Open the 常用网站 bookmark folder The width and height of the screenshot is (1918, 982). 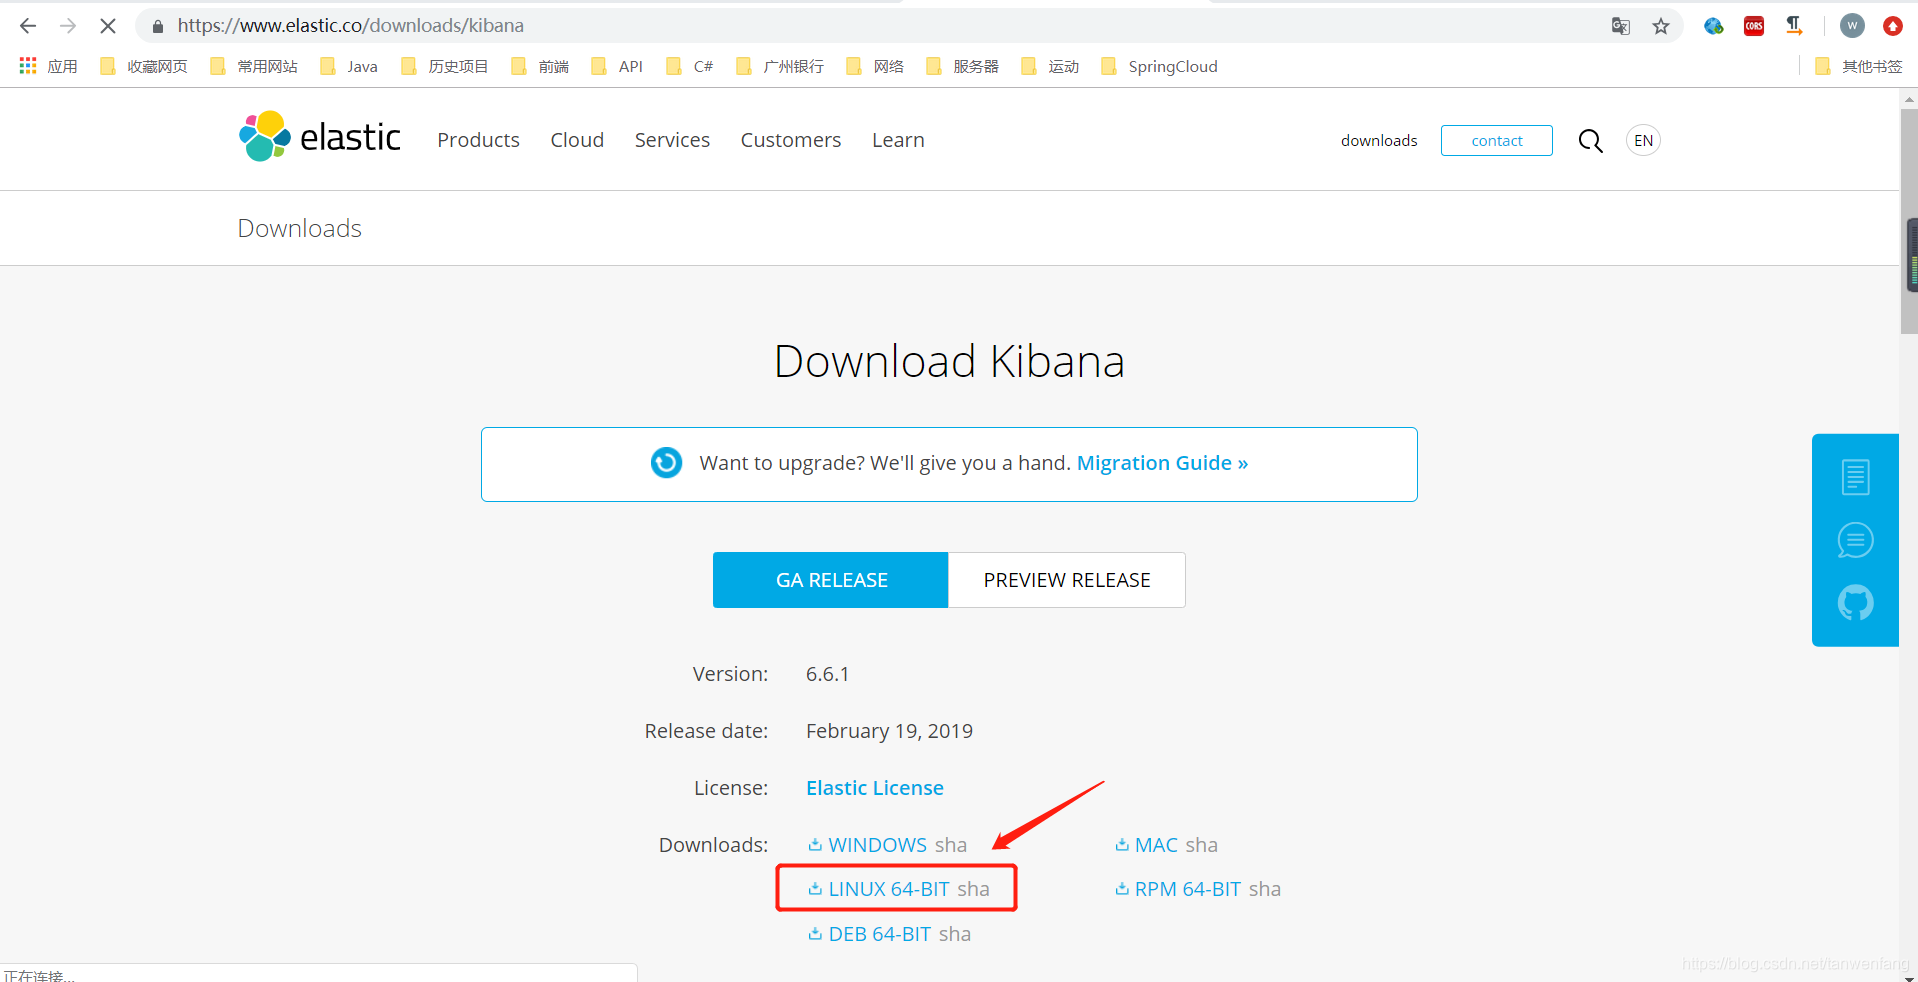tap(254, 66)
